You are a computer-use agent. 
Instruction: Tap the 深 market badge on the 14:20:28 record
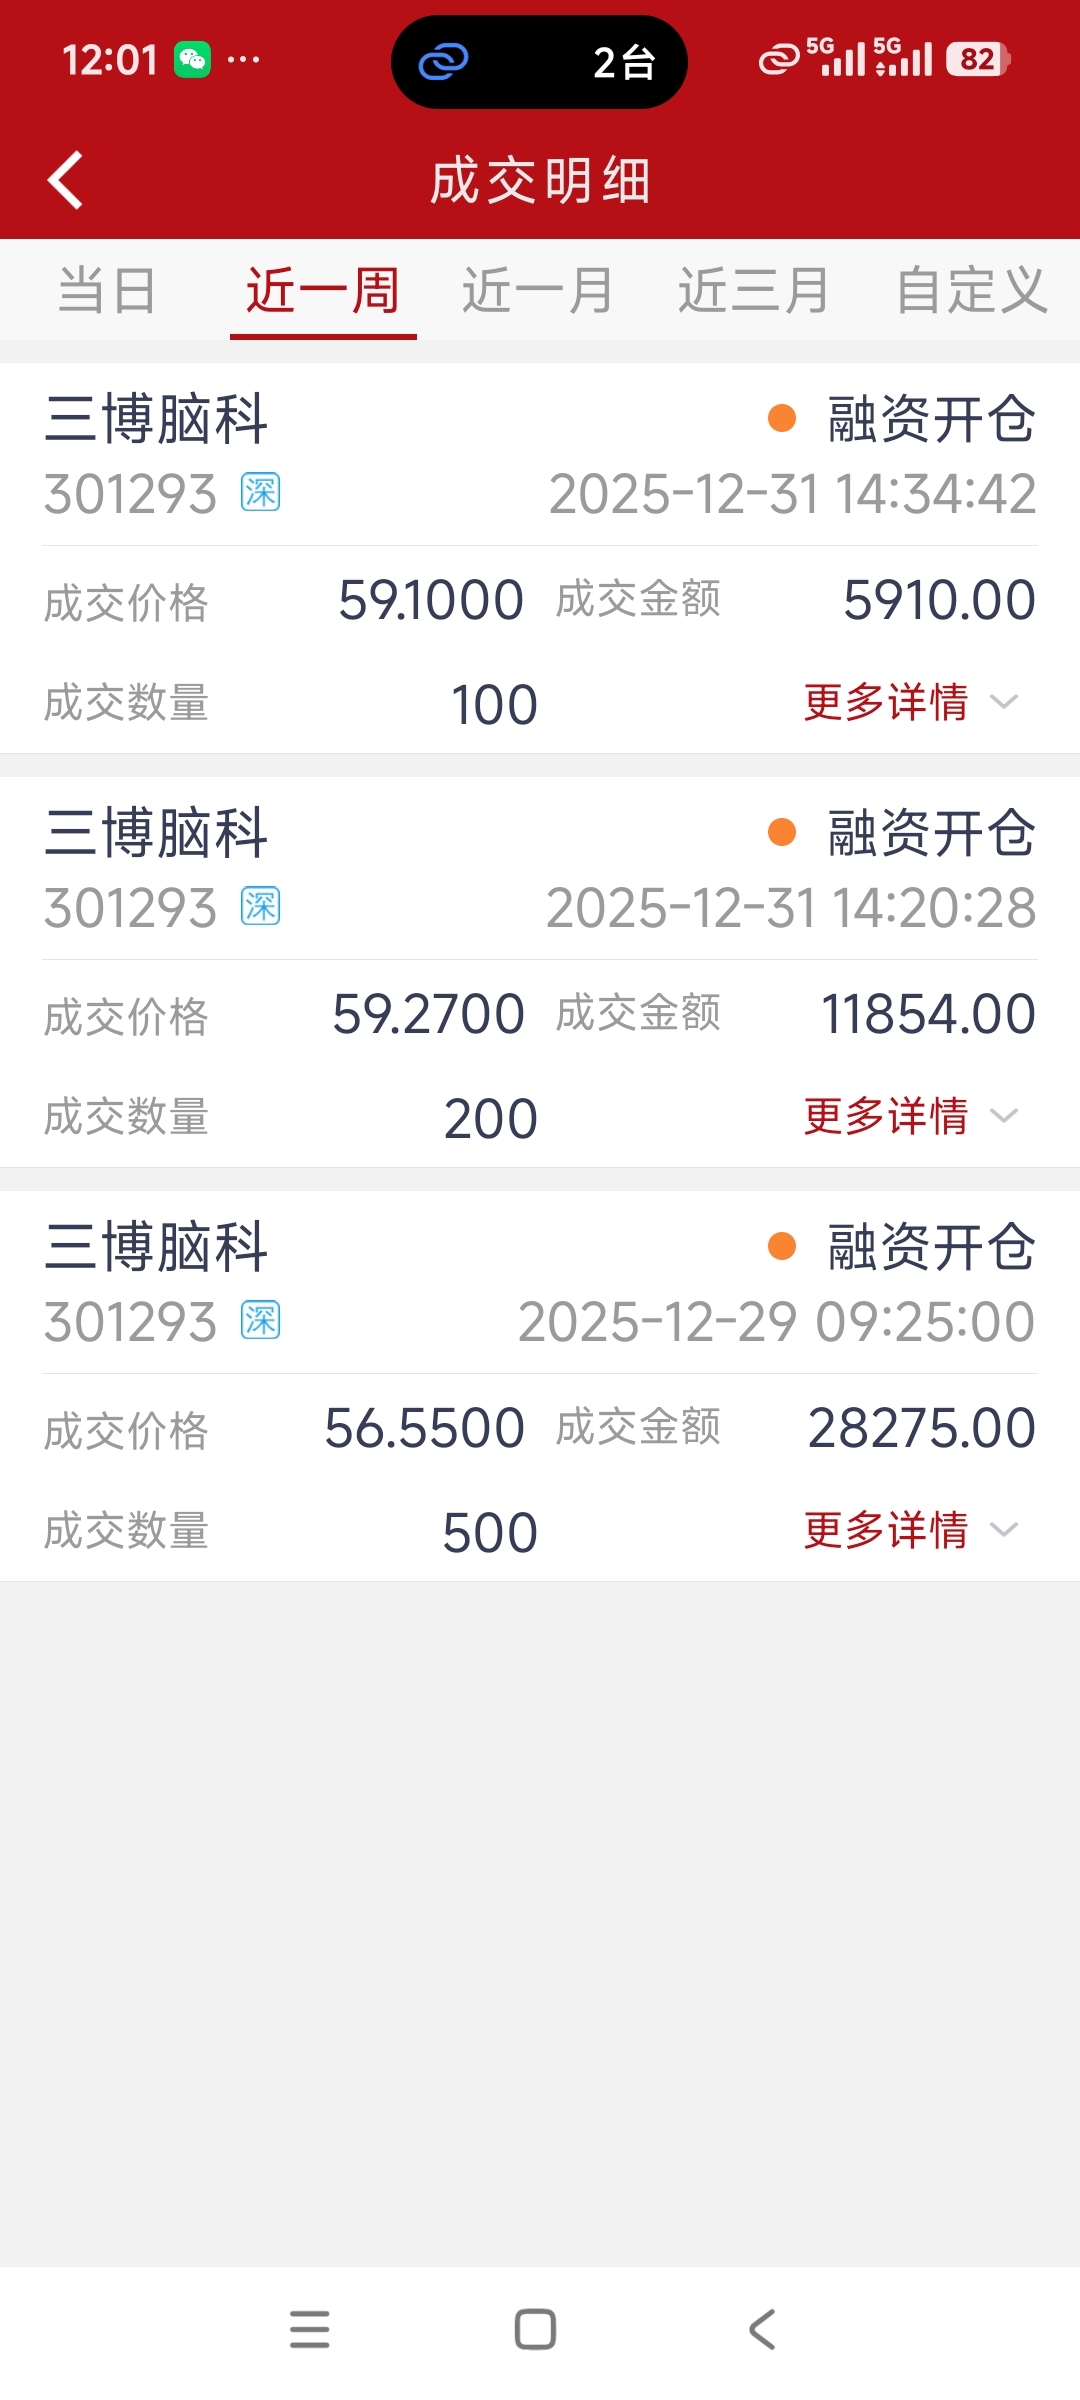tap(261, 907)
